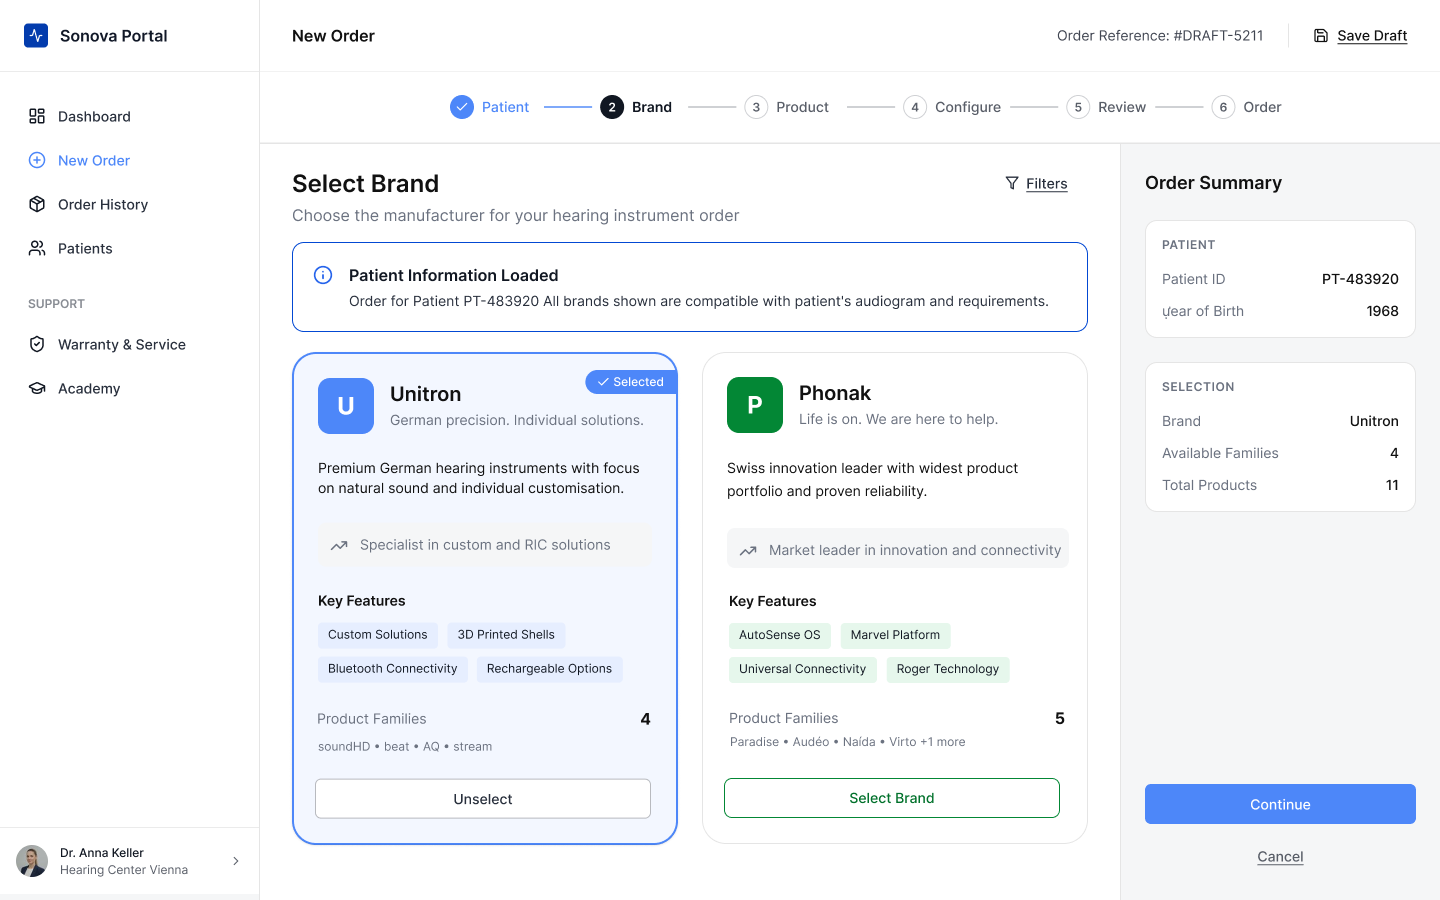Click the soundHD • beat • AQ • stream text
The image size is (1440, 900).
(405, 747)
